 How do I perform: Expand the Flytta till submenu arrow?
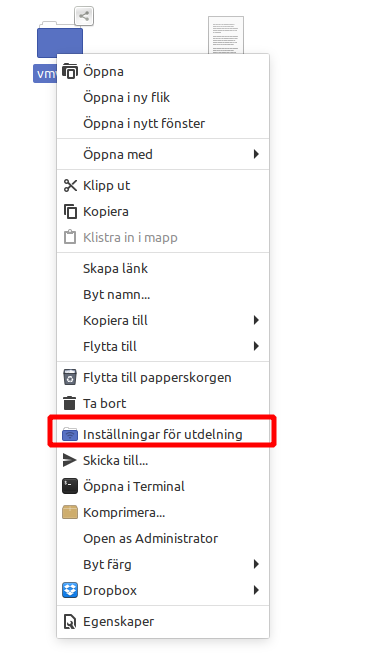coord(256,346)
